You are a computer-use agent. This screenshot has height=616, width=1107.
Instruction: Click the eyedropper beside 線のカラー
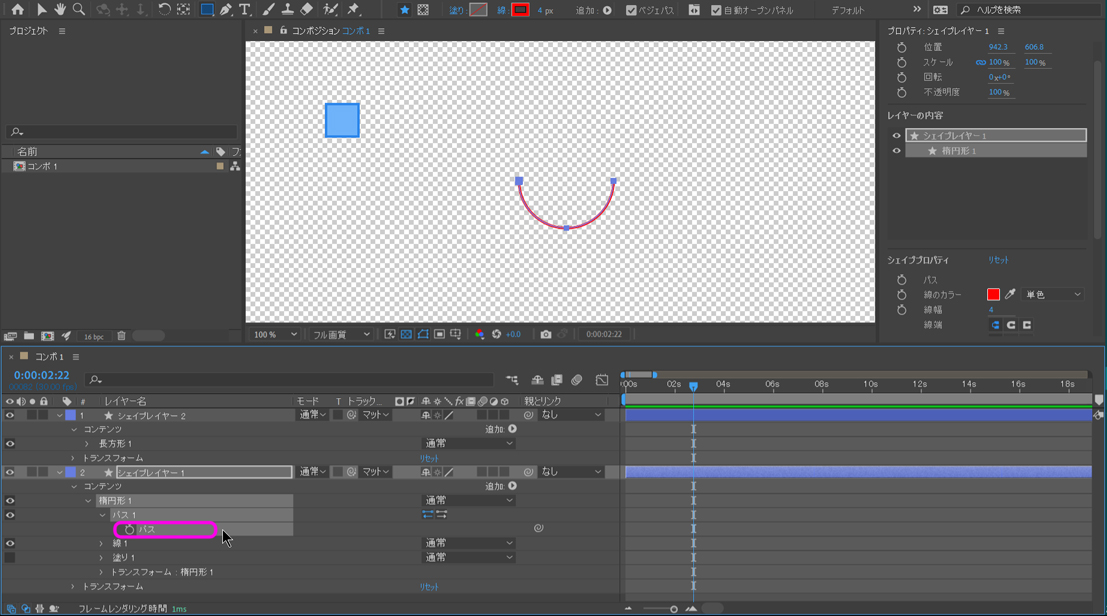pyautogui.click(x=1010, y=295)
